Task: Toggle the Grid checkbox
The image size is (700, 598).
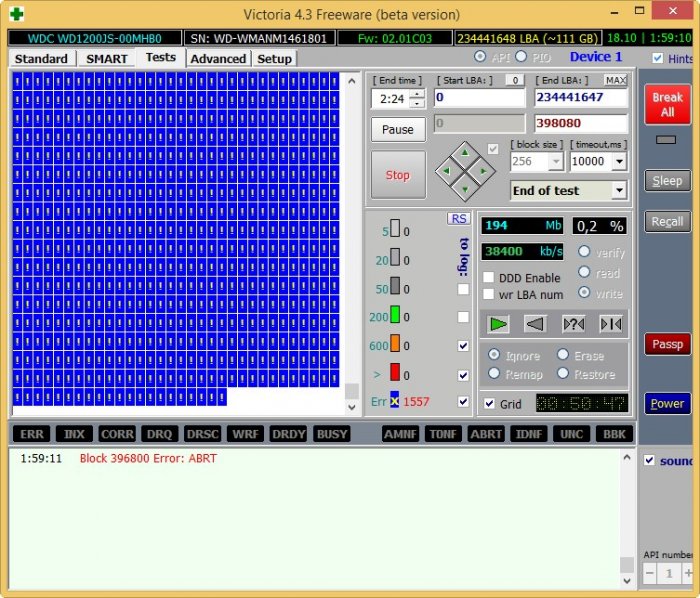Action: (x=489, y=403)
